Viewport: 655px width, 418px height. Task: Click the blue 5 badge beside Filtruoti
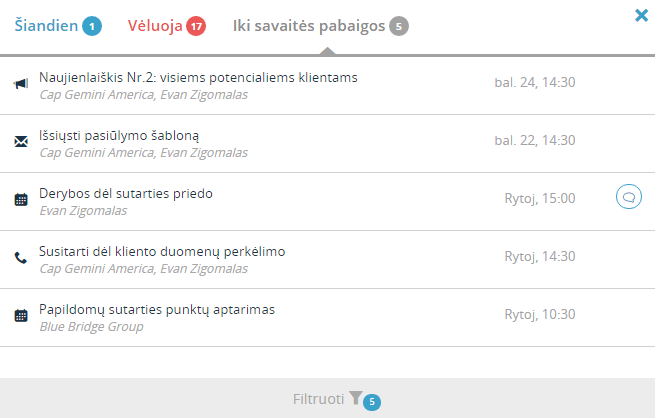click(x=372, y=402)
